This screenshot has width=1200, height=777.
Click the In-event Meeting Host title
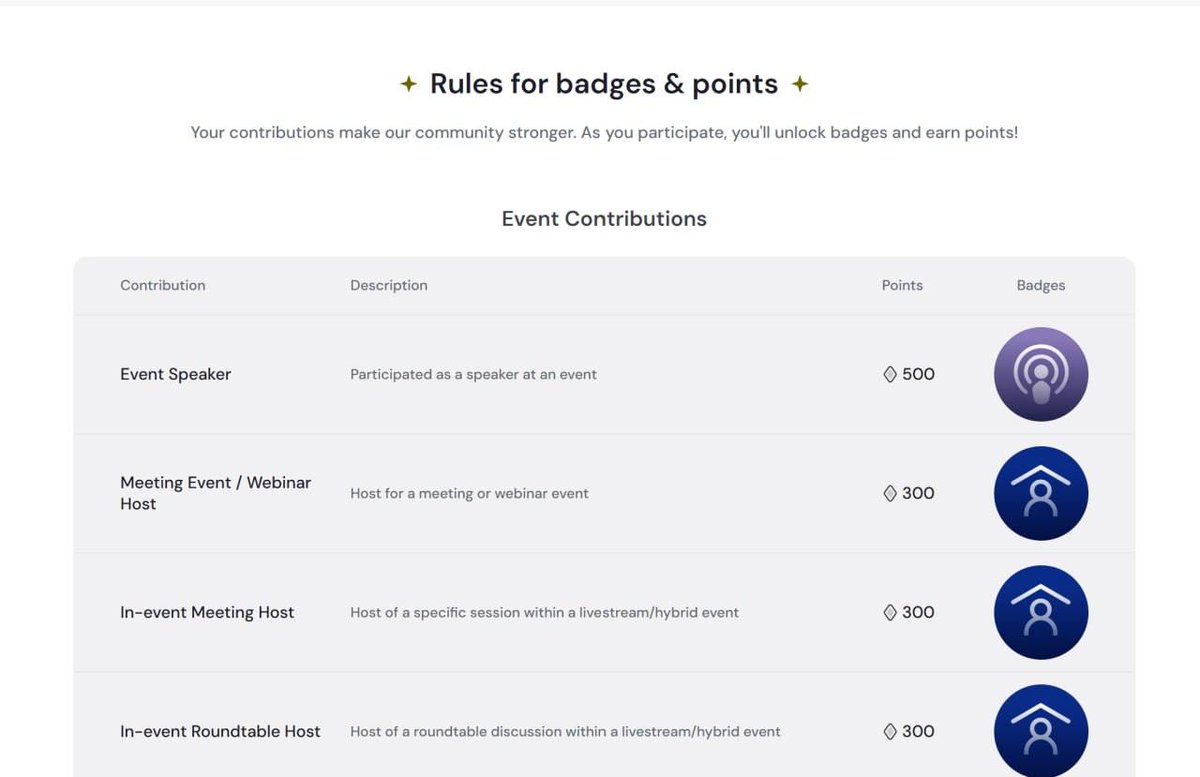207,612
